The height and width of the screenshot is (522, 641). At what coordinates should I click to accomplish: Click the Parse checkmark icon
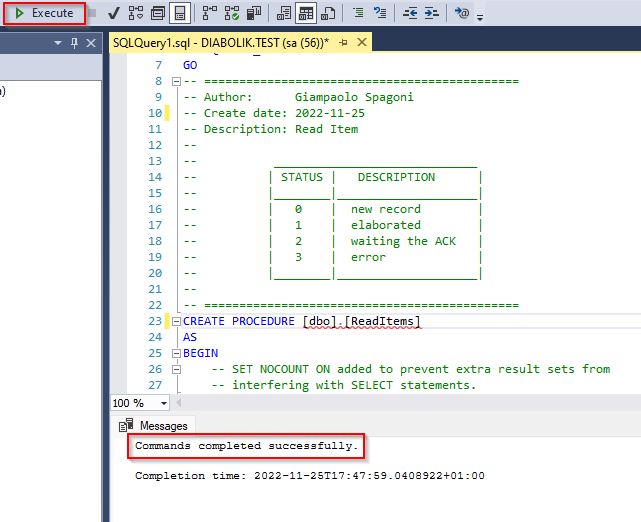point(113,13)
